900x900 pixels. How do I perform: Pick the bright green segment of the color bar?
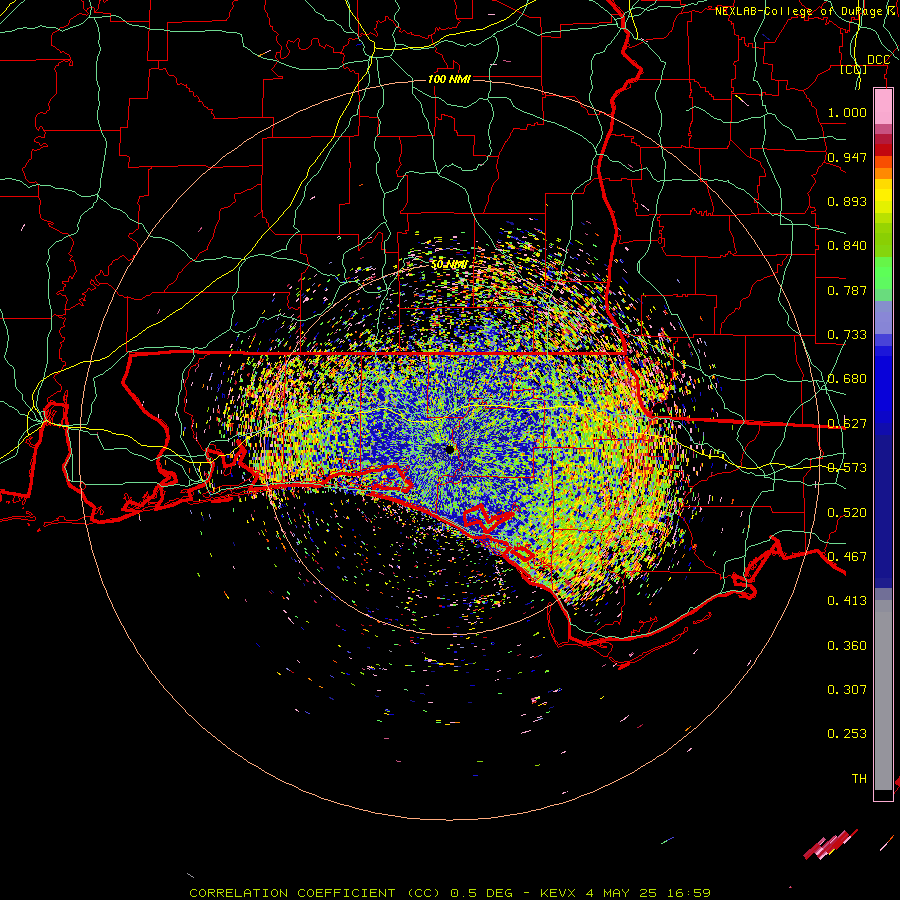[x=883, y=273]
